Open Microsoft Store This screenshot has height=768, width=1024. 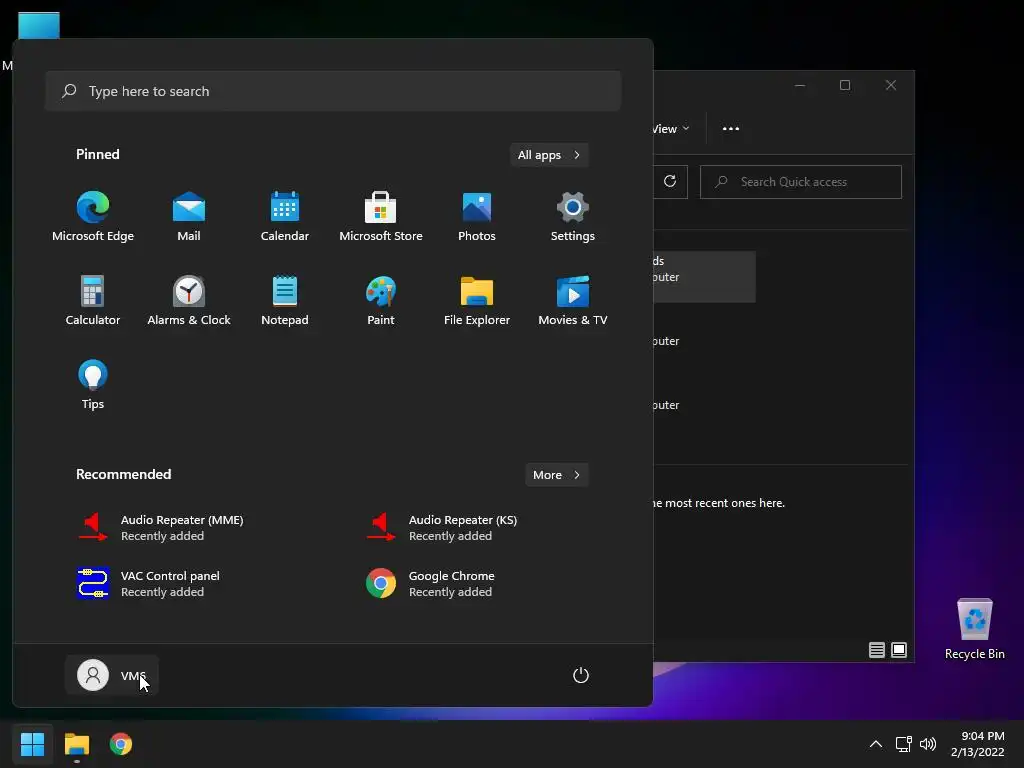381,217
